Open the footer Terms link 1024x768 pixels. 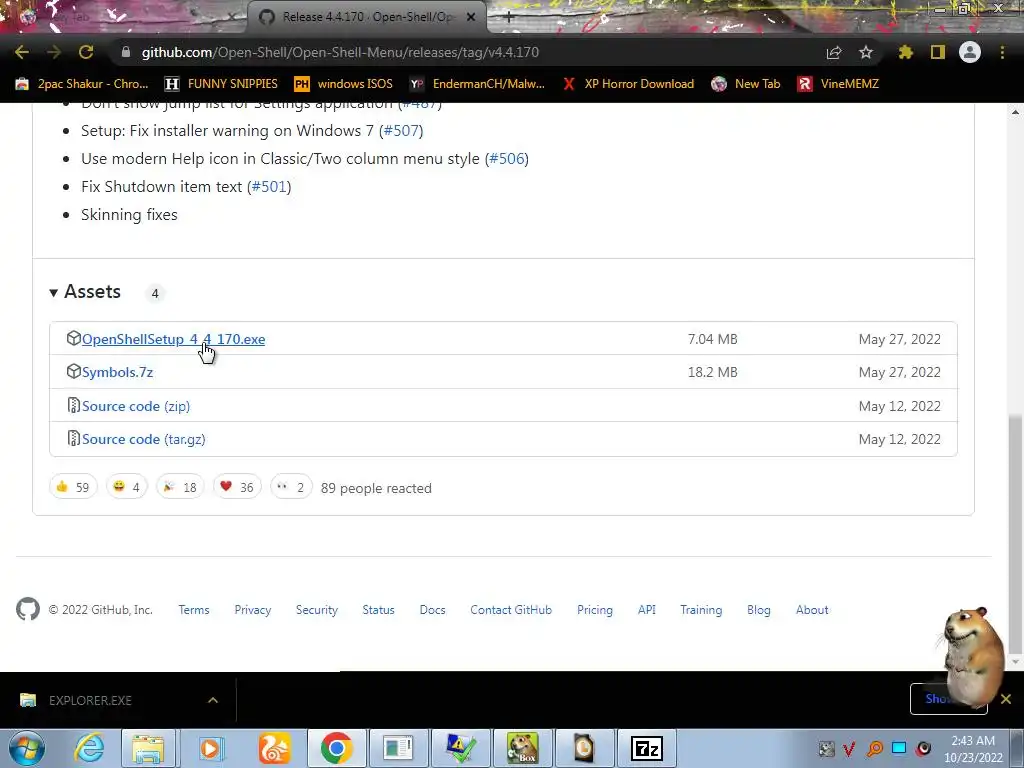(x=194, y=610)
